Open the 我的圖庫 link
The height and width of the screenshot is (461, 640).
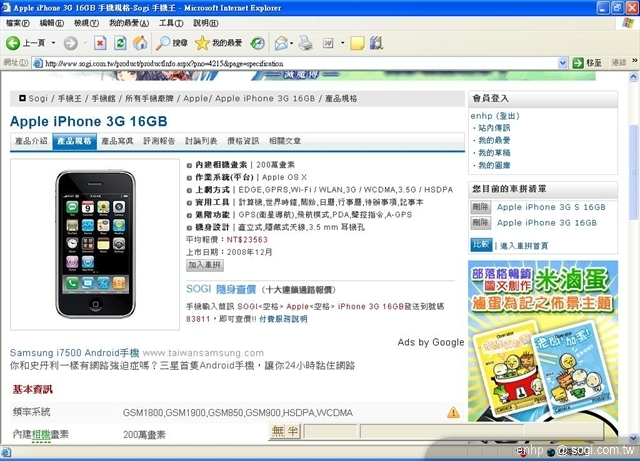pos(494,165)
